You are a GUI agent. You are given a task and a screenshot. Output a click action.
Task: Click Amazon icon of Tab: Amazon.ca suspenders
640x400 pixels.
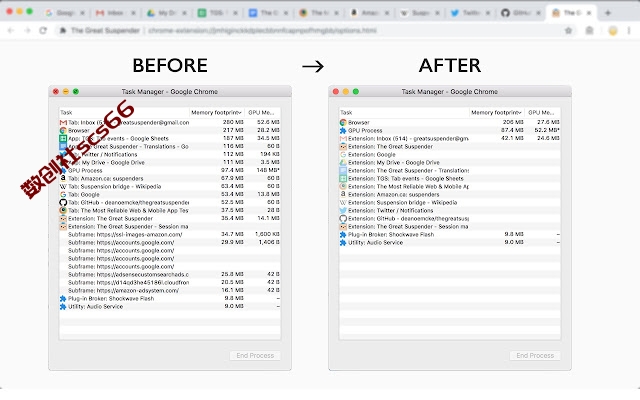coord(63,178)
